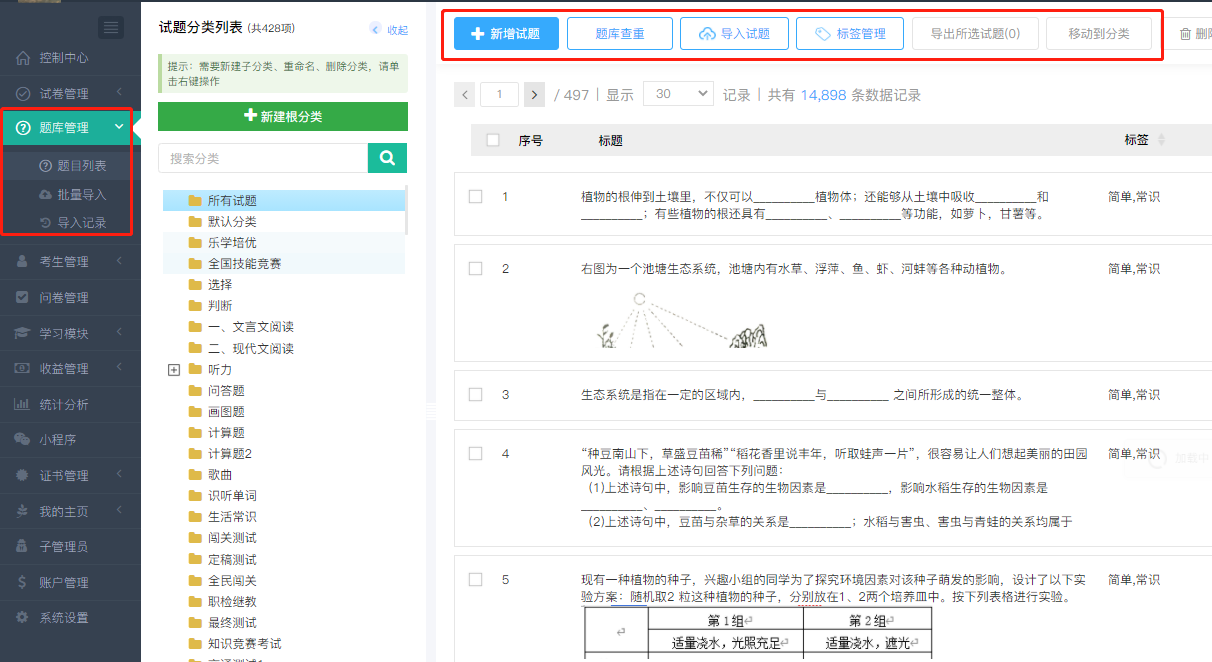Viewport: 1212px width, 662px height.
Task: Click the folder icon of 所有试题
Action: coord(195,200)
